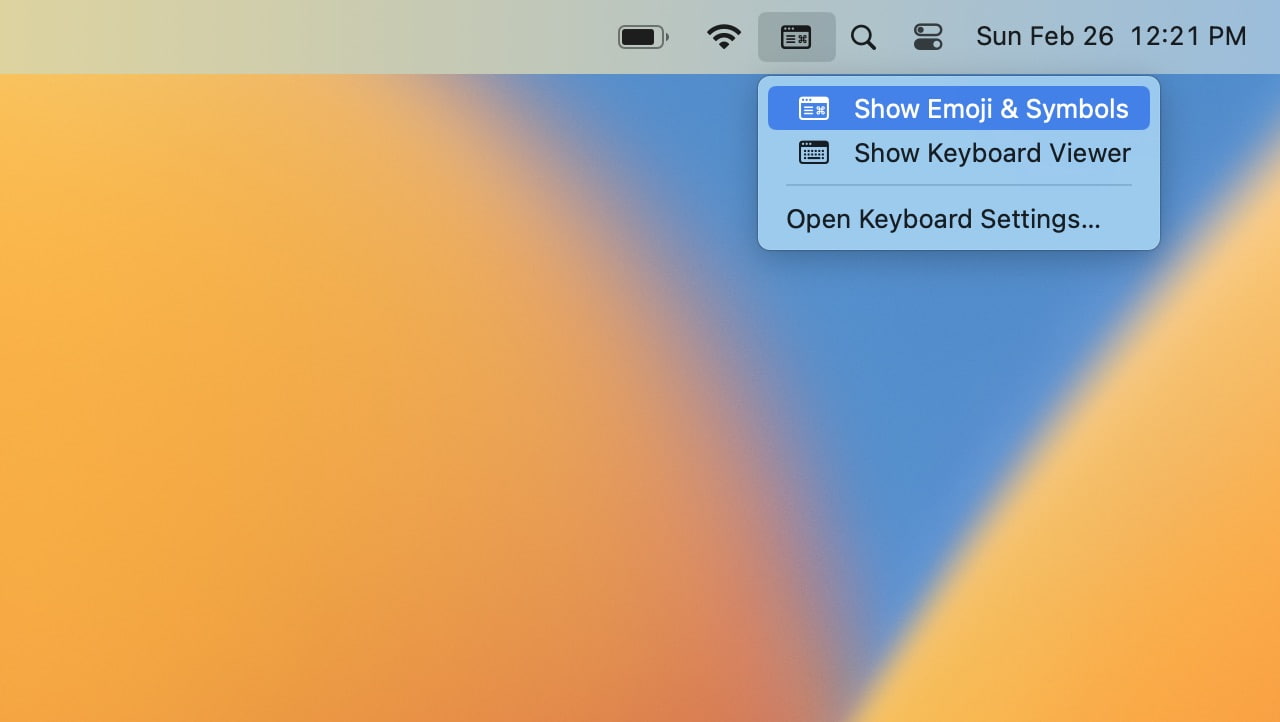Click the blue highlighted menu selection bar
The height and width of the screenshot is (722, 1280).
pyautogui.click(x=957, y=108)
